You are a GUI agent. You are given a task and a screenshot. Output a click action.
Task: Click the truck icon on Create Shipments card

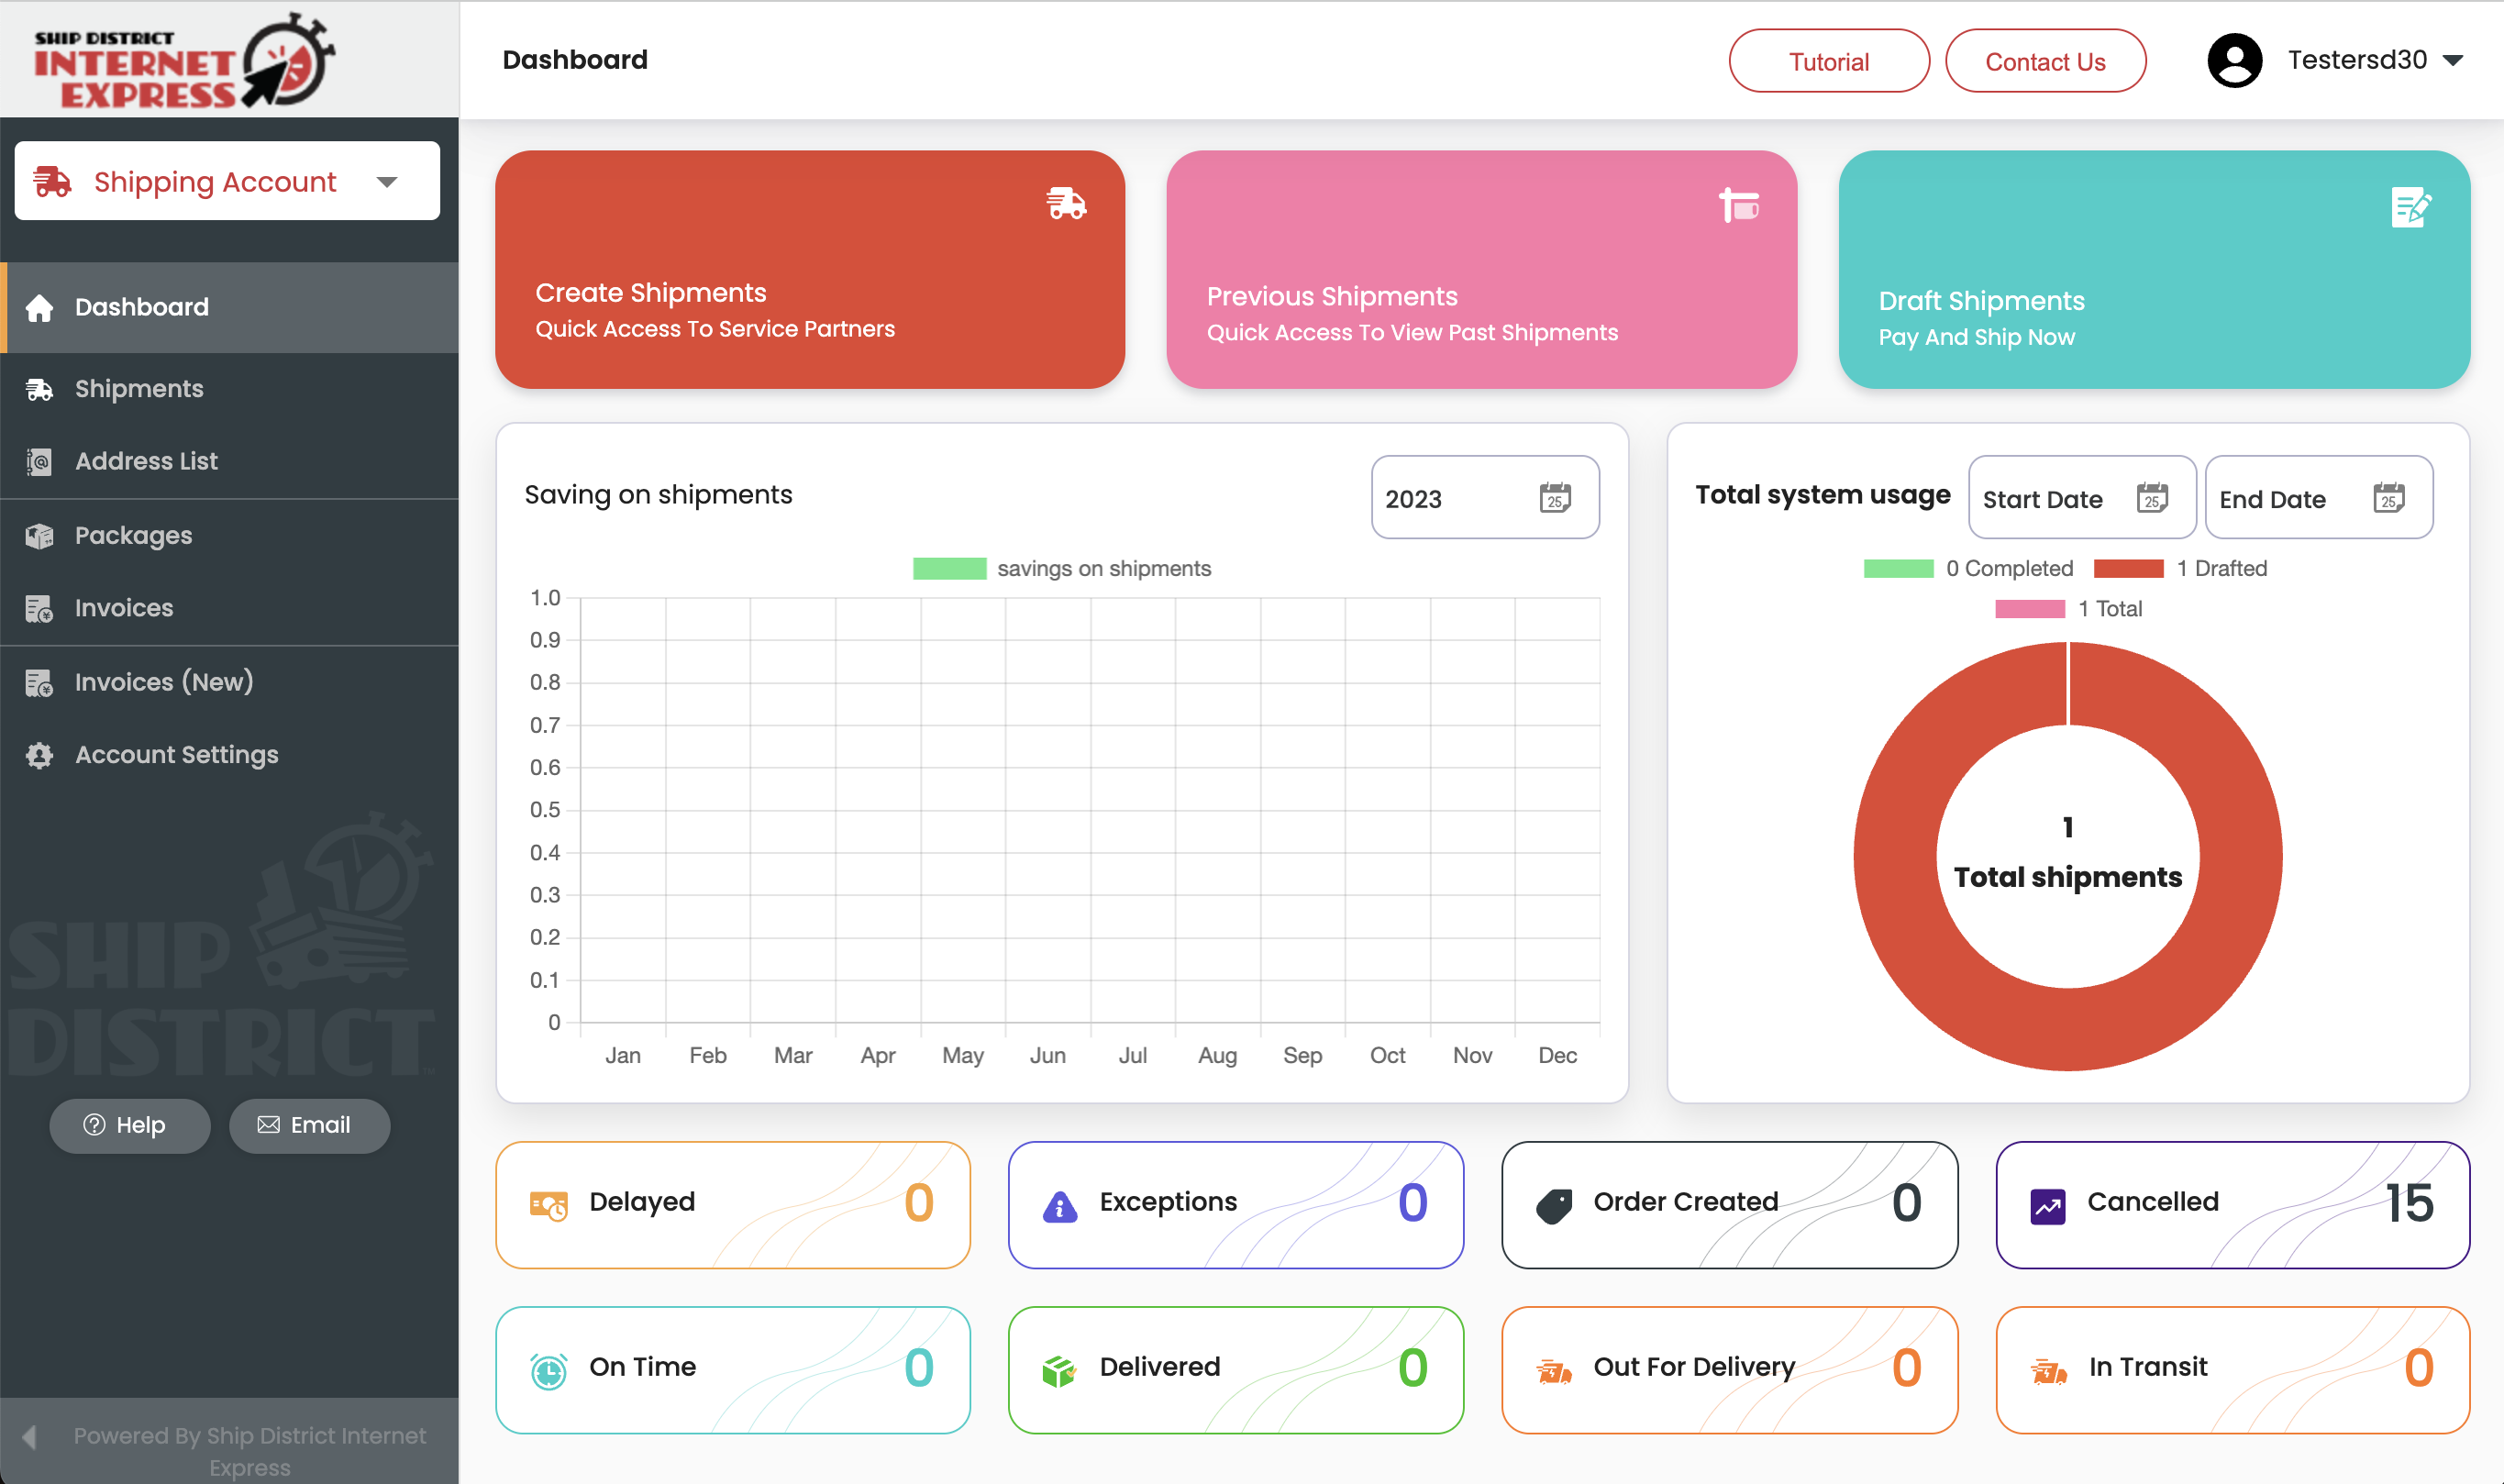pyautogui.click(x=1066, y=204)
